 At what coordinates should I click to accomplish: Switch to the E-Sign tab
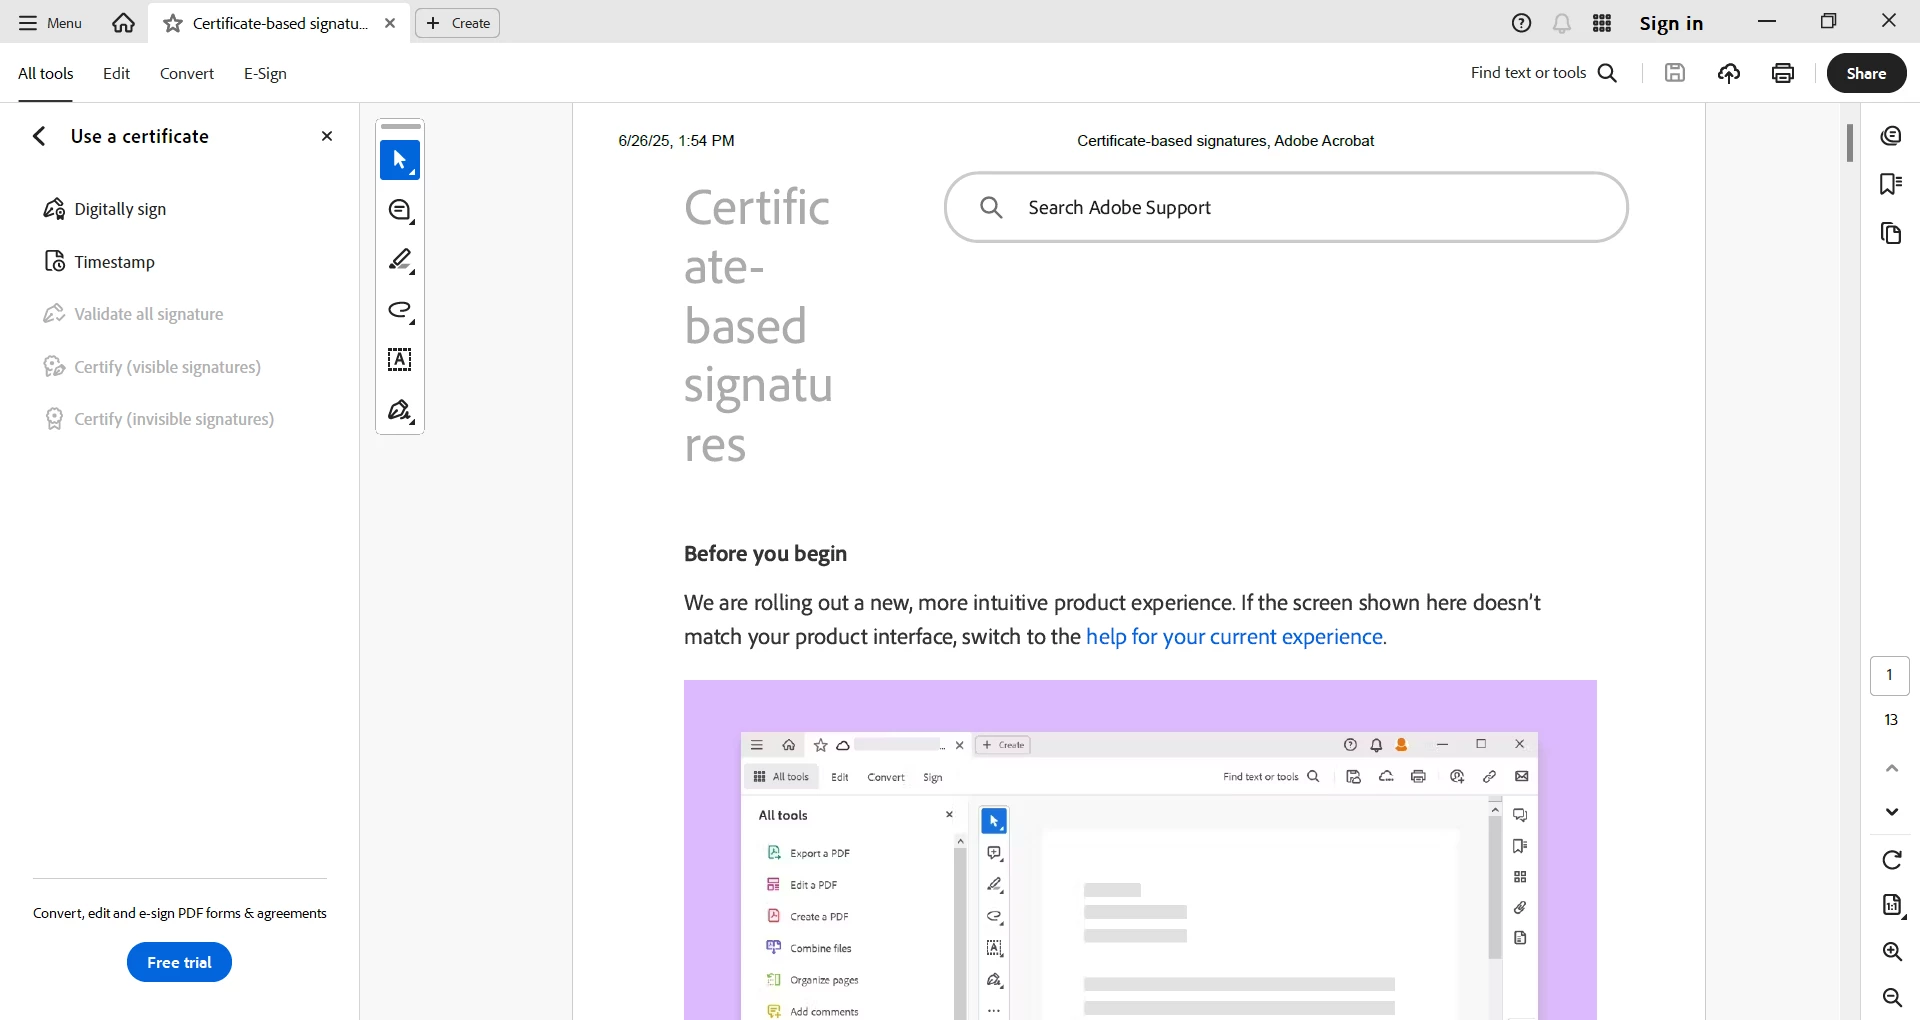(x=265, y=73)
